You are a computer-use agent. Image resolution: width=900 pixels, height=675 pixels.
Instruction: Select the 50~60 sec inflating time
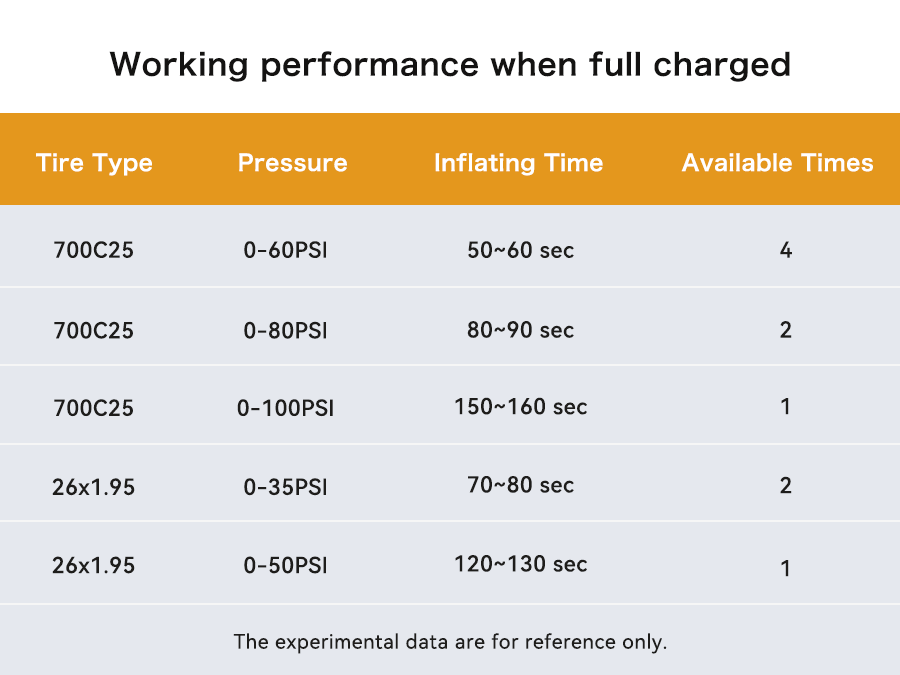[520, 250]
